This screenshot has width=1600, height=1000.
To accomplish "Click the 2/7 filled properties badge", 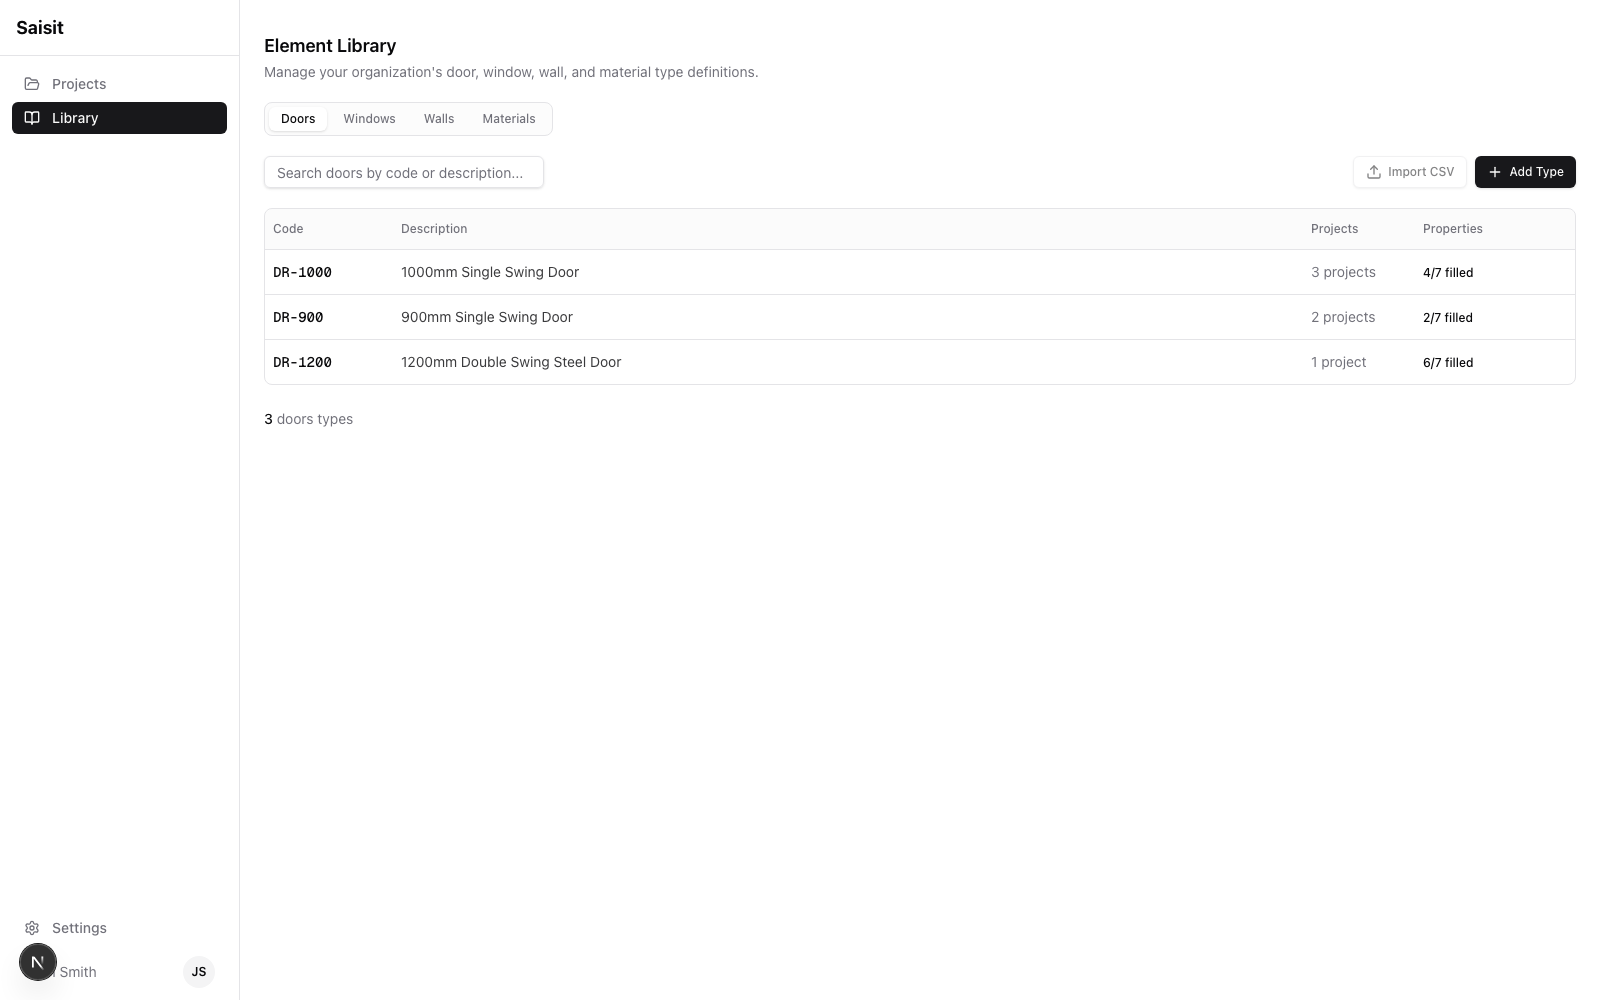I will [1448, 317].
